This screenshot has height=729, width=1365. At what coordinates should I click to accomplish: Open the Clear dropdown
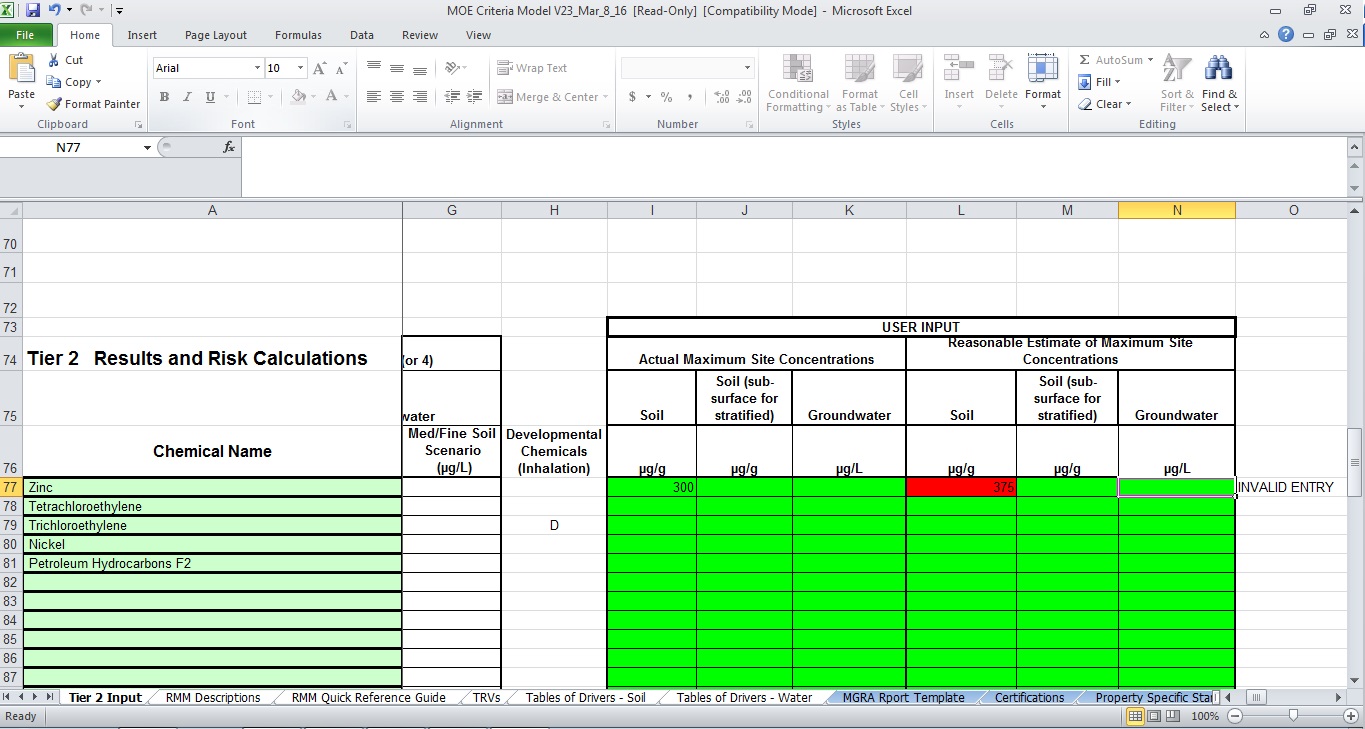click(1105, 104)
